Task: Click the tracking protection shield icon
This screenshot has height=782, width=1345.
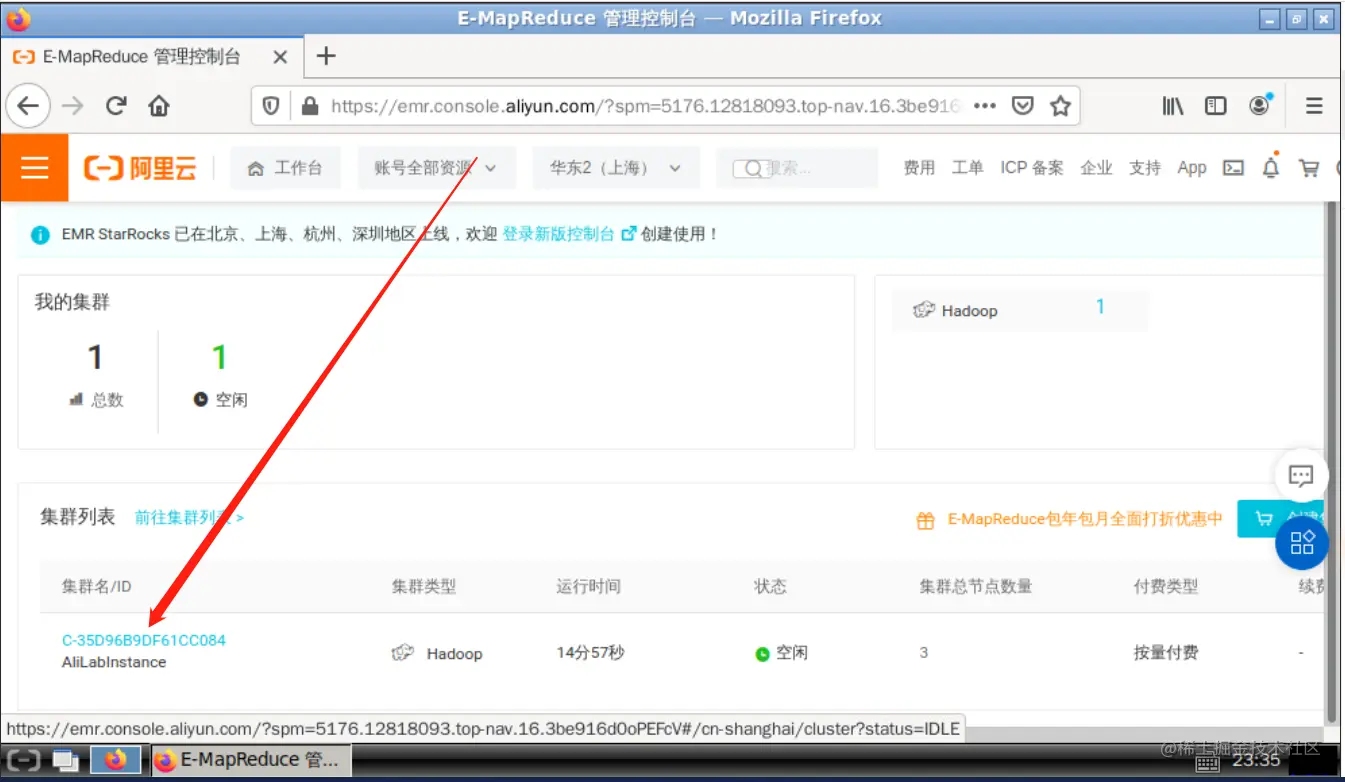Action: pyautogui.click(x=271, y=106)
